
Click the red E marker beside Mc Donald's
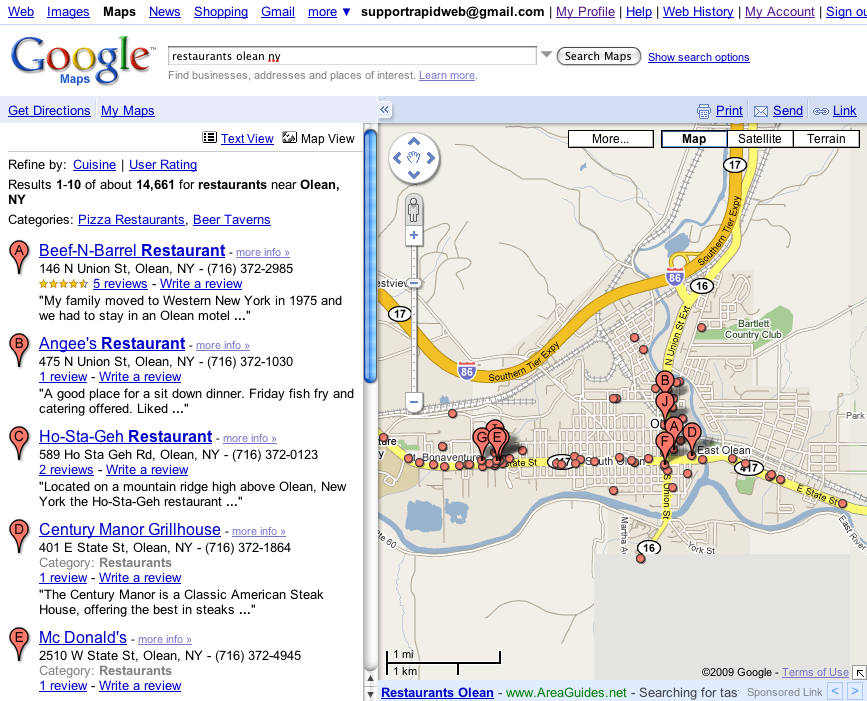pyautogui.click(x=19, y=643)
